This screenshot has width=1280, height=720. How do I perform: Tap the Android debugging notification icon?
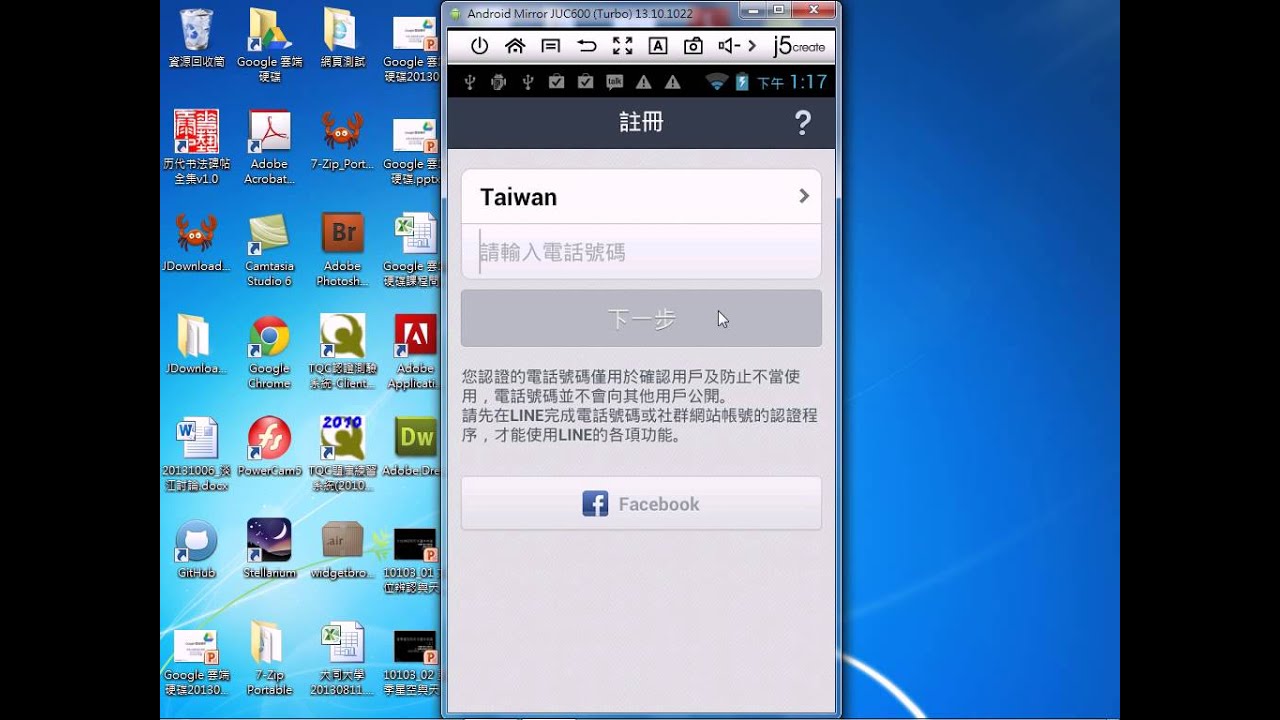tap(499, 82)
